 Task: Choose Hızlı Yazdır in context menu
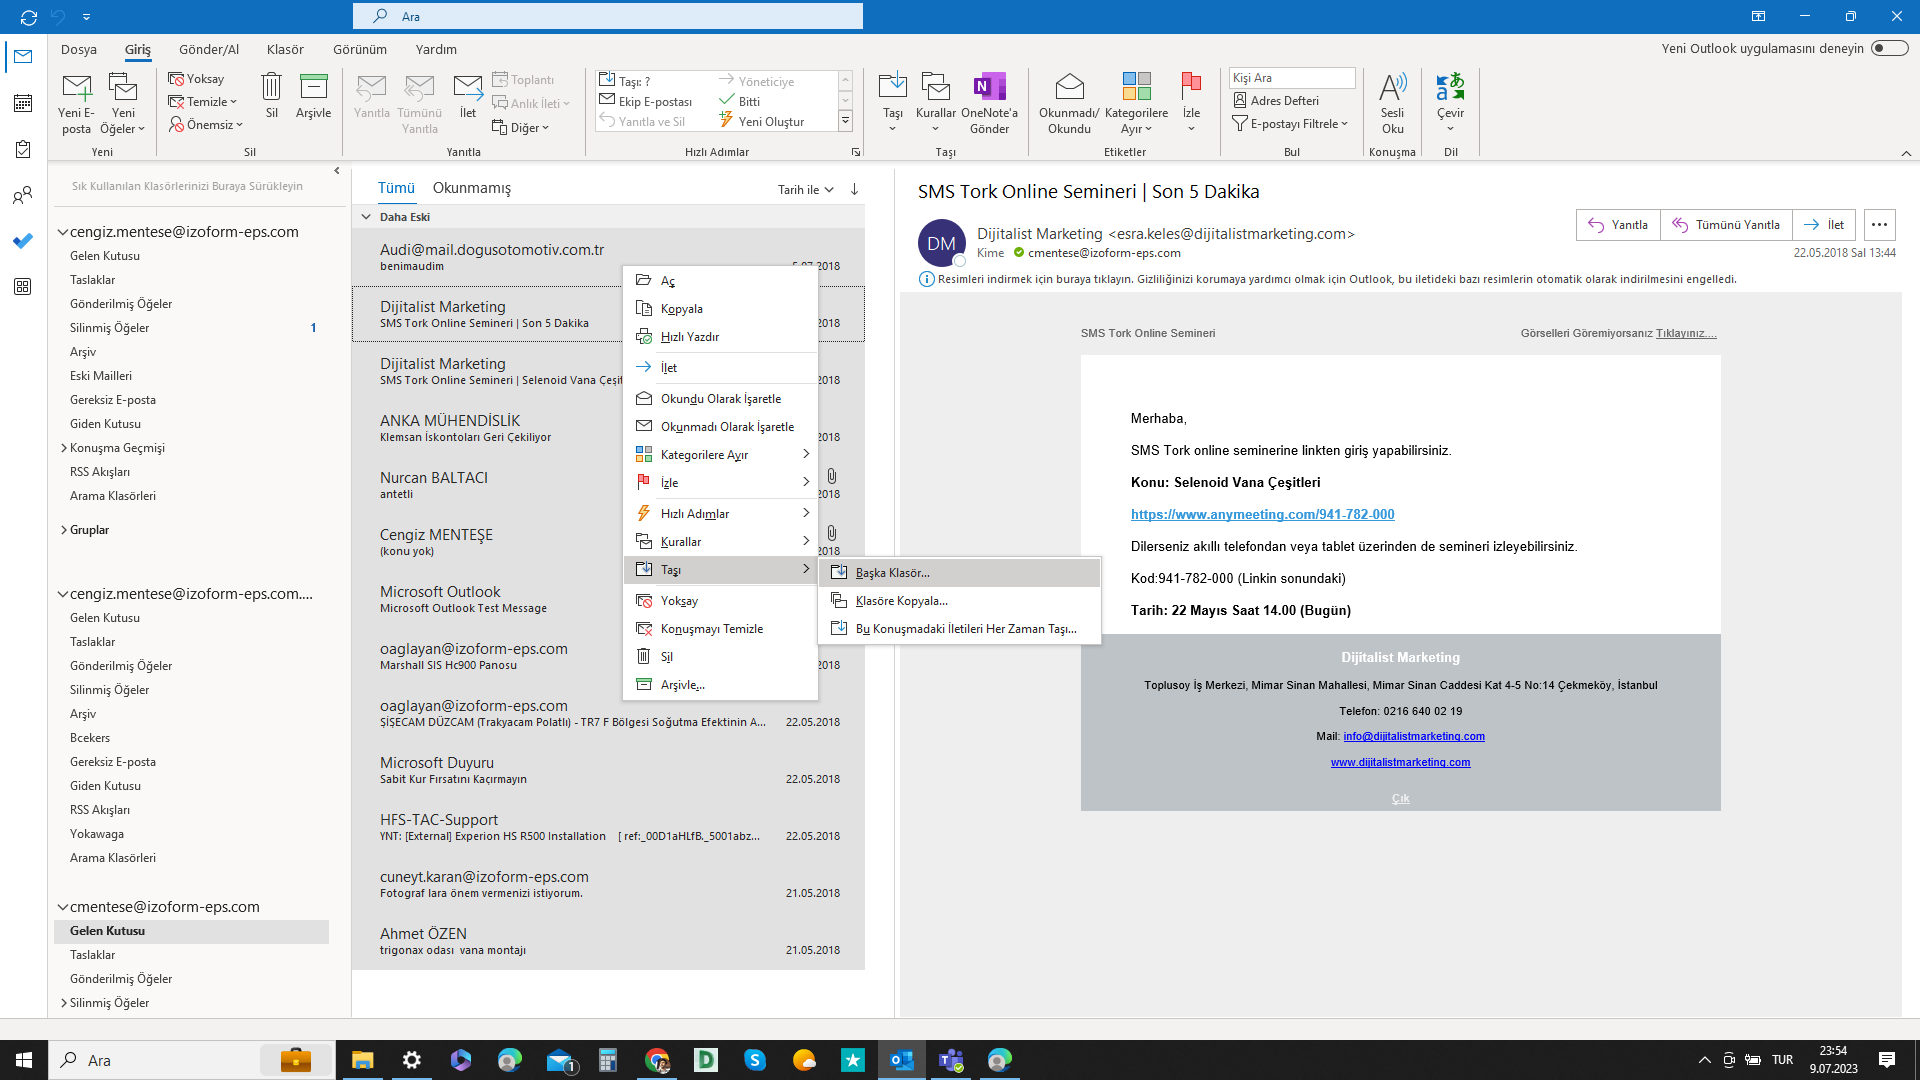[x=720, y=337]
